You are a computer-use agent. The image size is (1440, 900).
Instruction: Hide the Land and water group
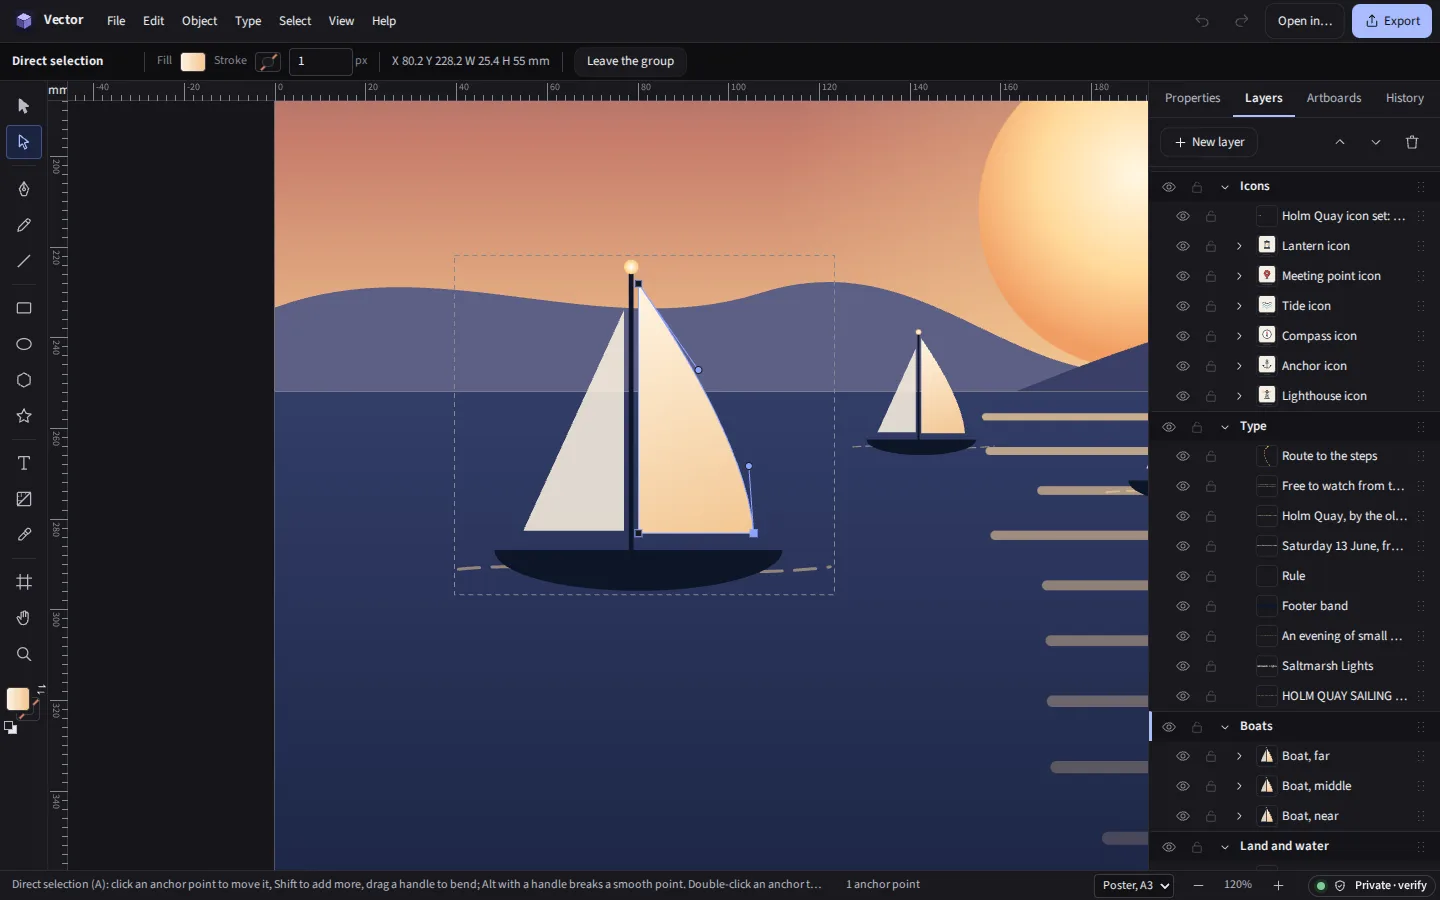pyautogui.click(x=1168, y=847)
